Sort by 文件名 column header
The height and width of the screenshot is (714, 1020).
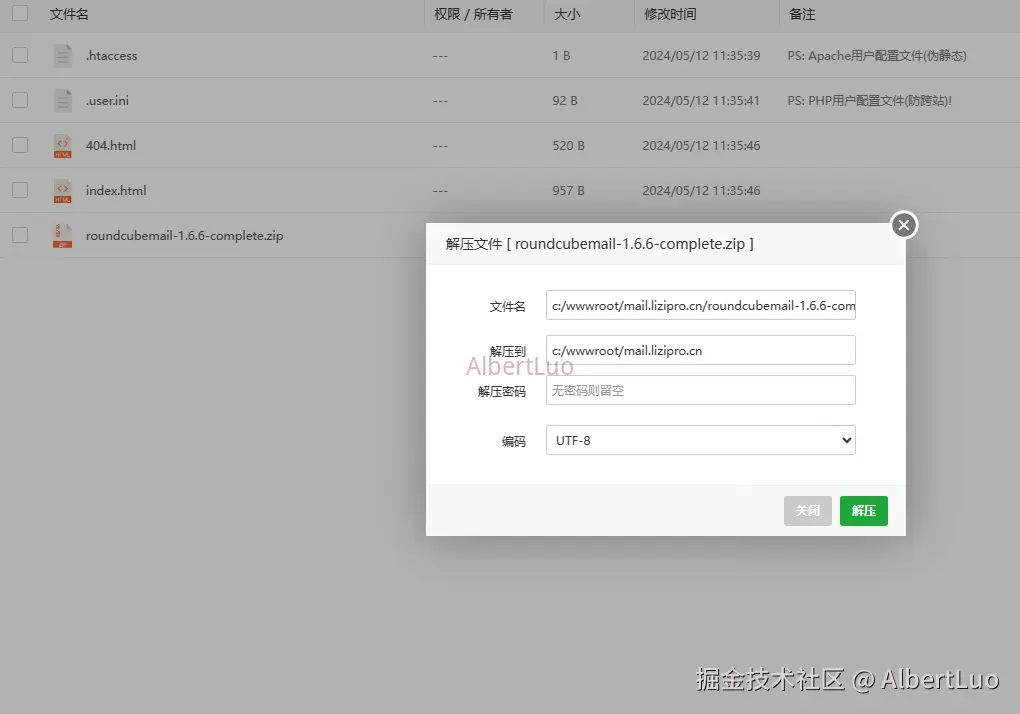point(69,14)
